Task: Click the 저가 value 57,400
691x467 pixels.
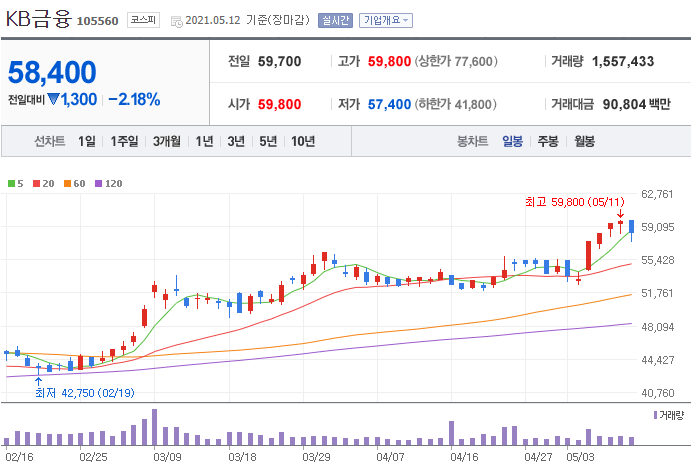Action: click(389, 104)
